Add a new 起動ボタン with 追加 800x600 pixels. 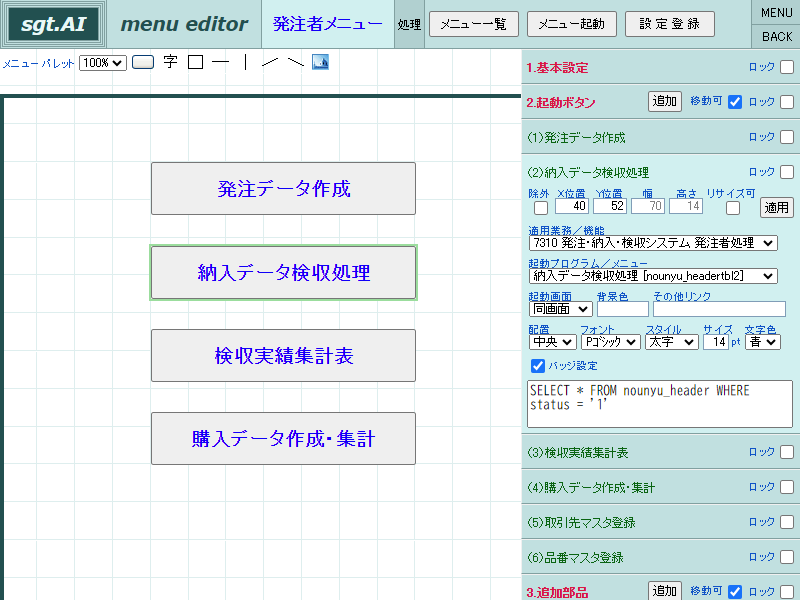coord(664,101)
